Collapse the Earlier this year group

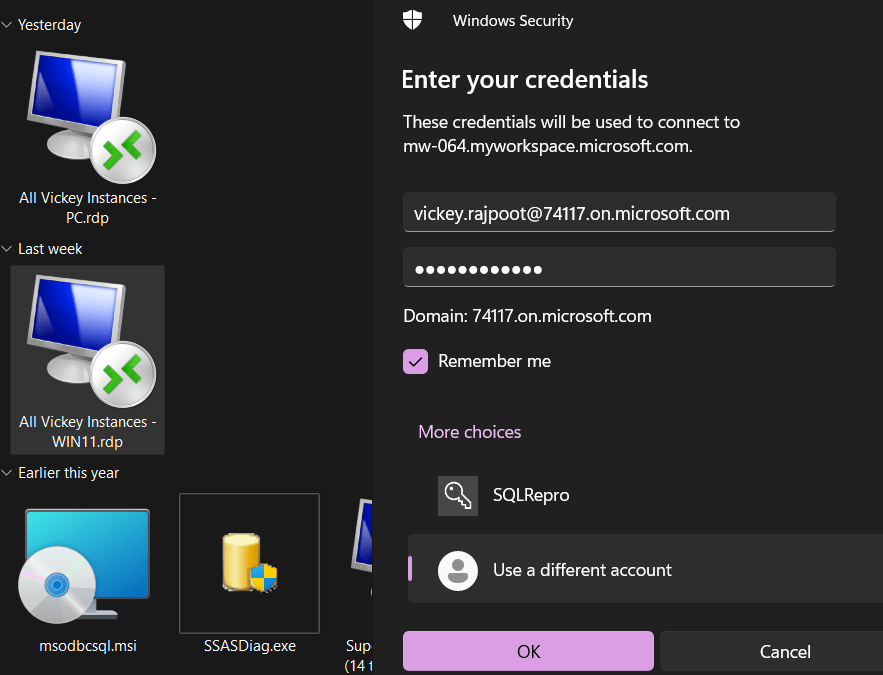pyautogui.click(x=7, y=473)
